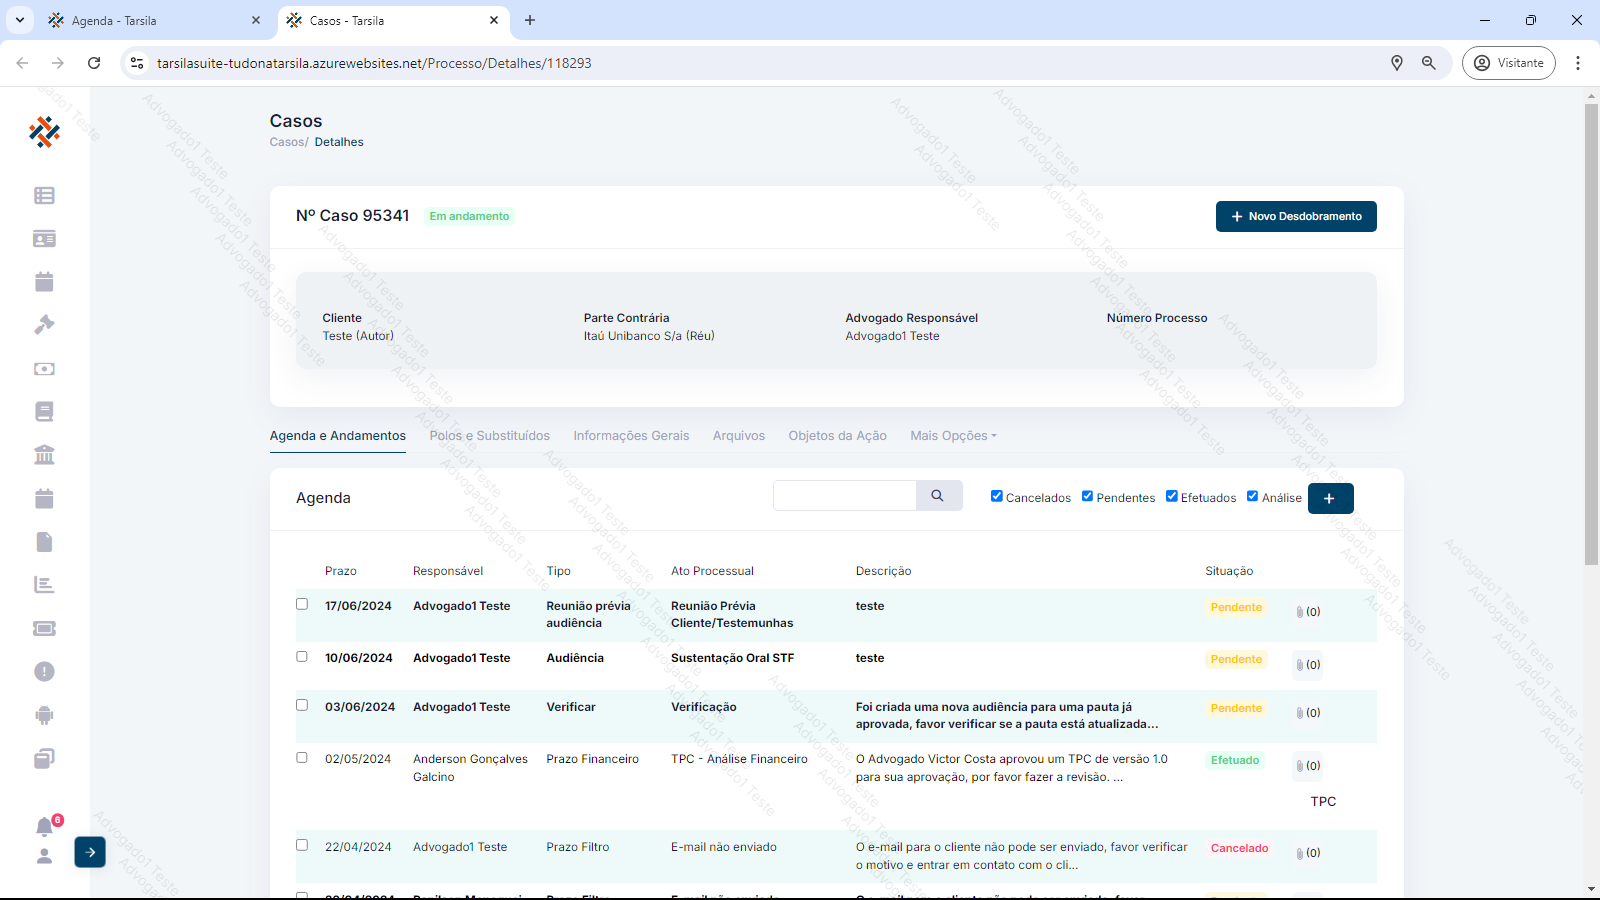Image resolution: width=1600 pixels, height=900 pixels.
Task: Toggle the Pendentes filter checkbox
Action: pos(1087,496)
